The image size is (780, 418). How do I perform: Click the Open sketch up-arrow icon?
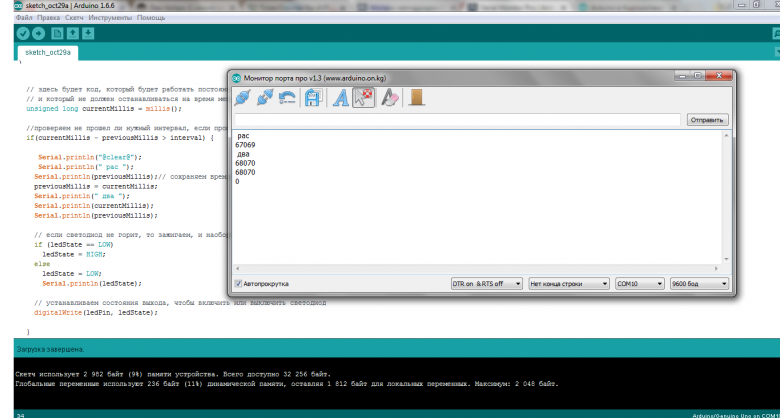click(x=74, y=33)
